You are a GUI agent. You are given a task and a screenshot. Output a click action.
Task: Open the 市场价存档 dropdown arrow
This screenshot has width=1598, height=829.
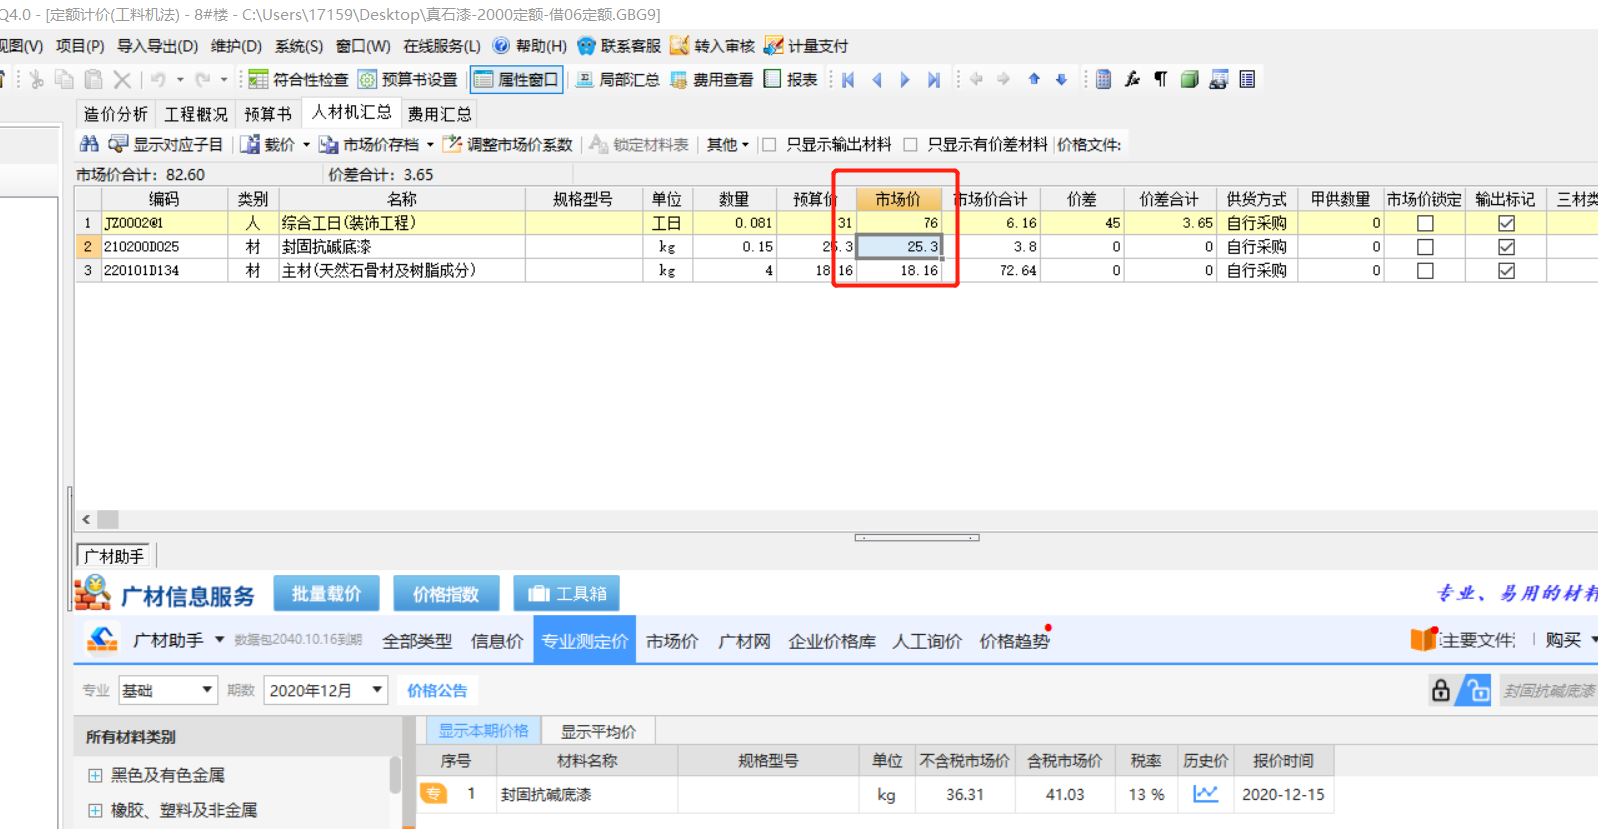tap(430, 145)
